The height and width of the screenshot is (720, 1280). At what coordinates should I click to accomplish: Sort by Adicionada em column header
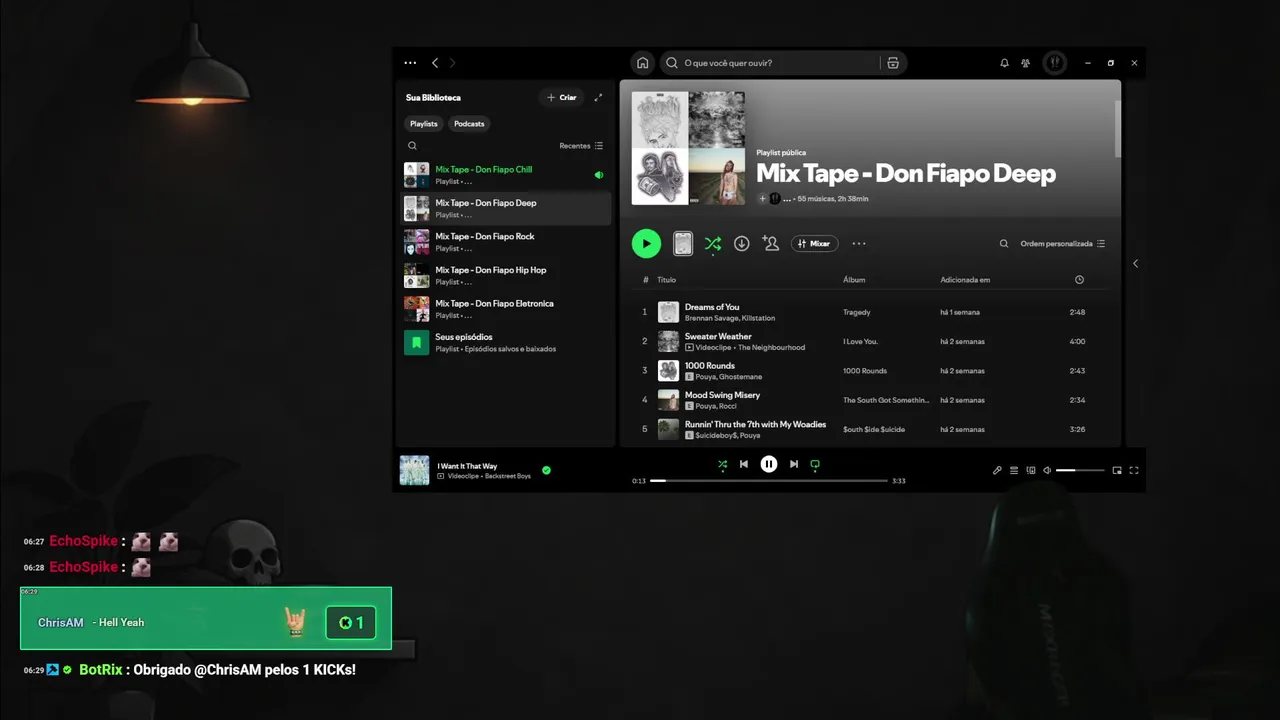click(965, 280)
